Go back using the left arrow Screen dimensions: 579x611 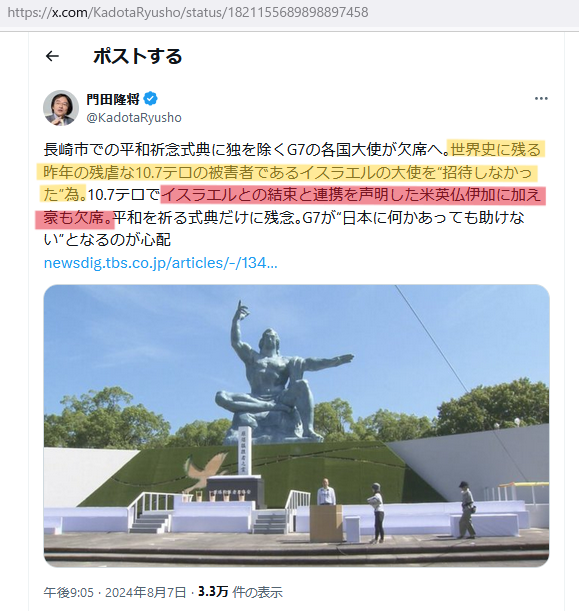pos(52,56)
